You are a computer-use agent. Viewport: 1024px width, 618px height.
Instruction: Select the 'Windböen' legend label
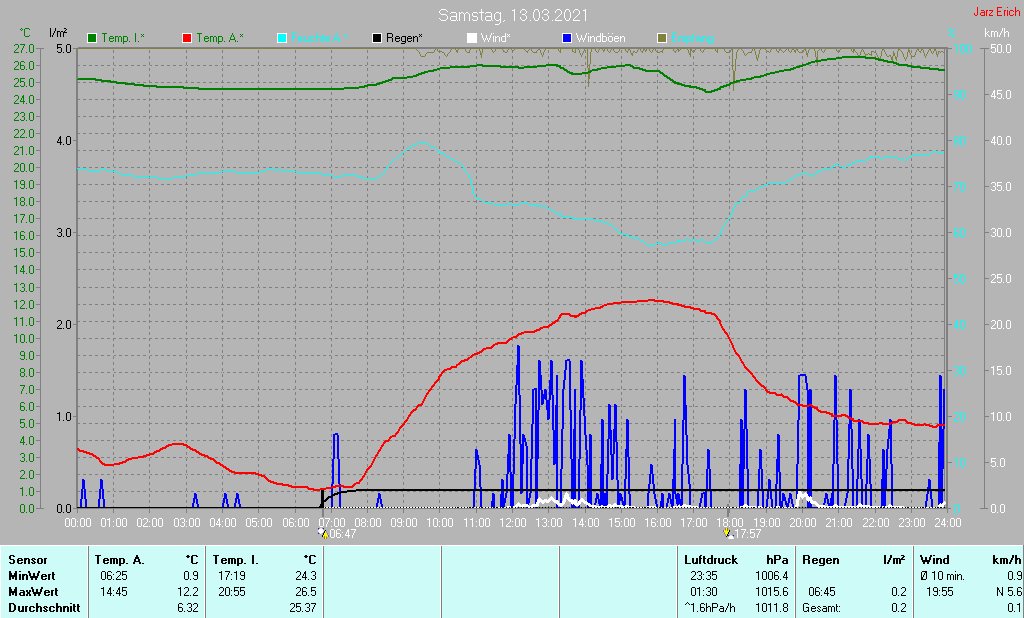click(601, 39)
